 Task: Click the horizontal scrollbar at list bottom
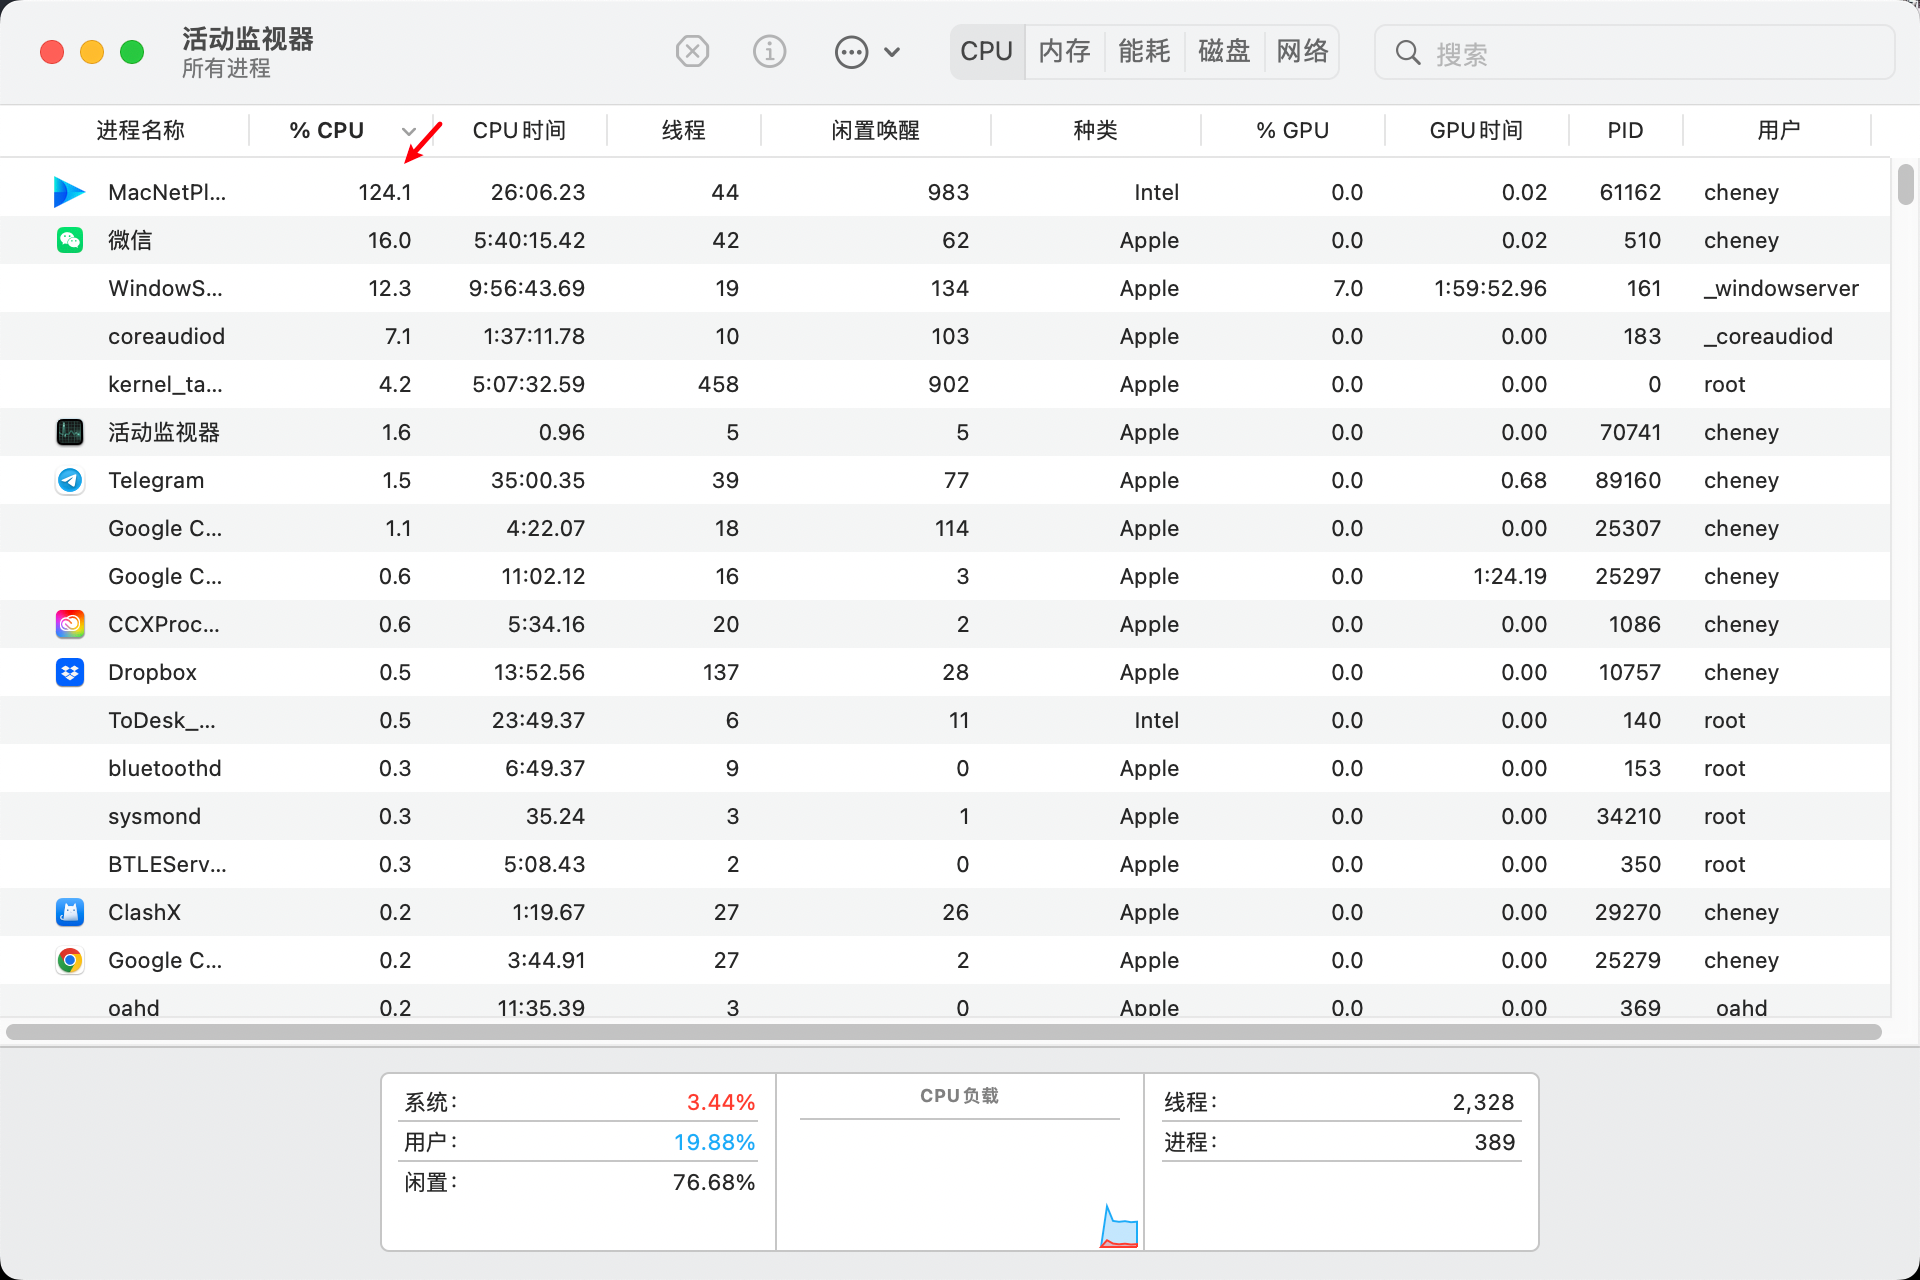click(944, 1031)
